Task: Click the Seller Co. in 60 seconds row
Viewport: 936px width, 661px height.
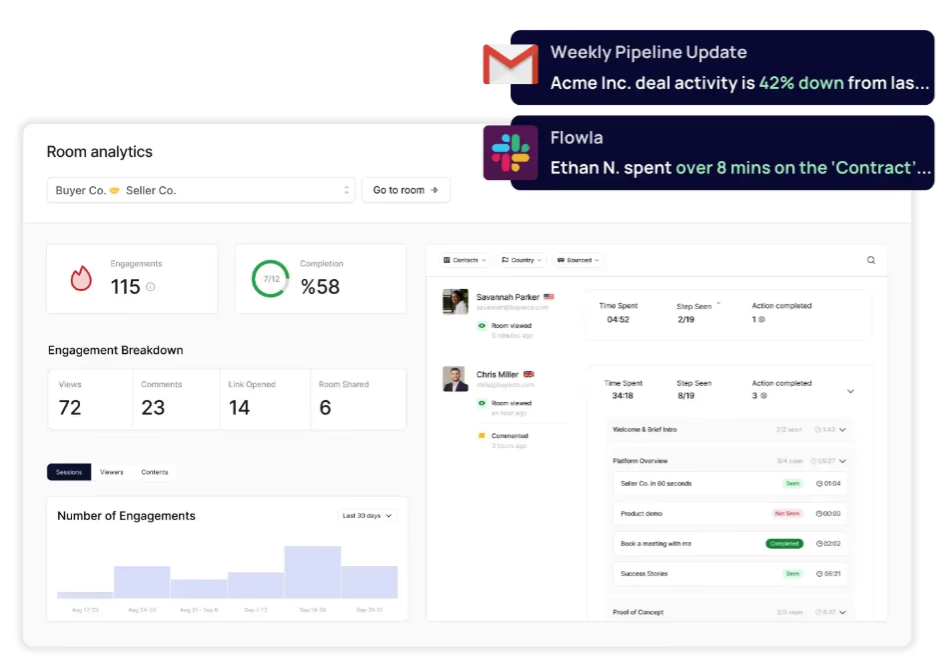Action: 730,484
